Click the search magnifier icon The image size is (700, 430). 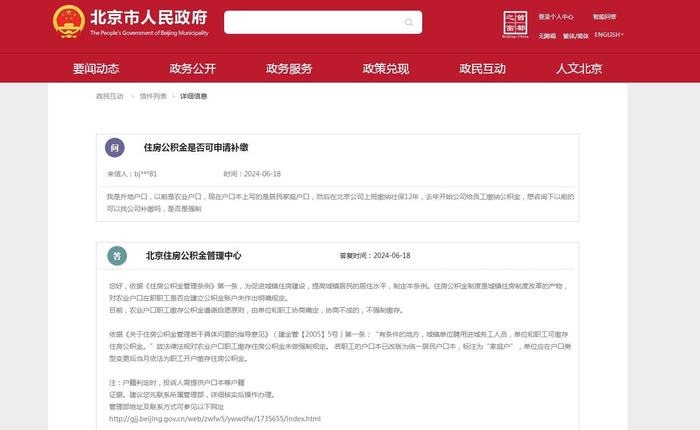[x=408, y=22]
